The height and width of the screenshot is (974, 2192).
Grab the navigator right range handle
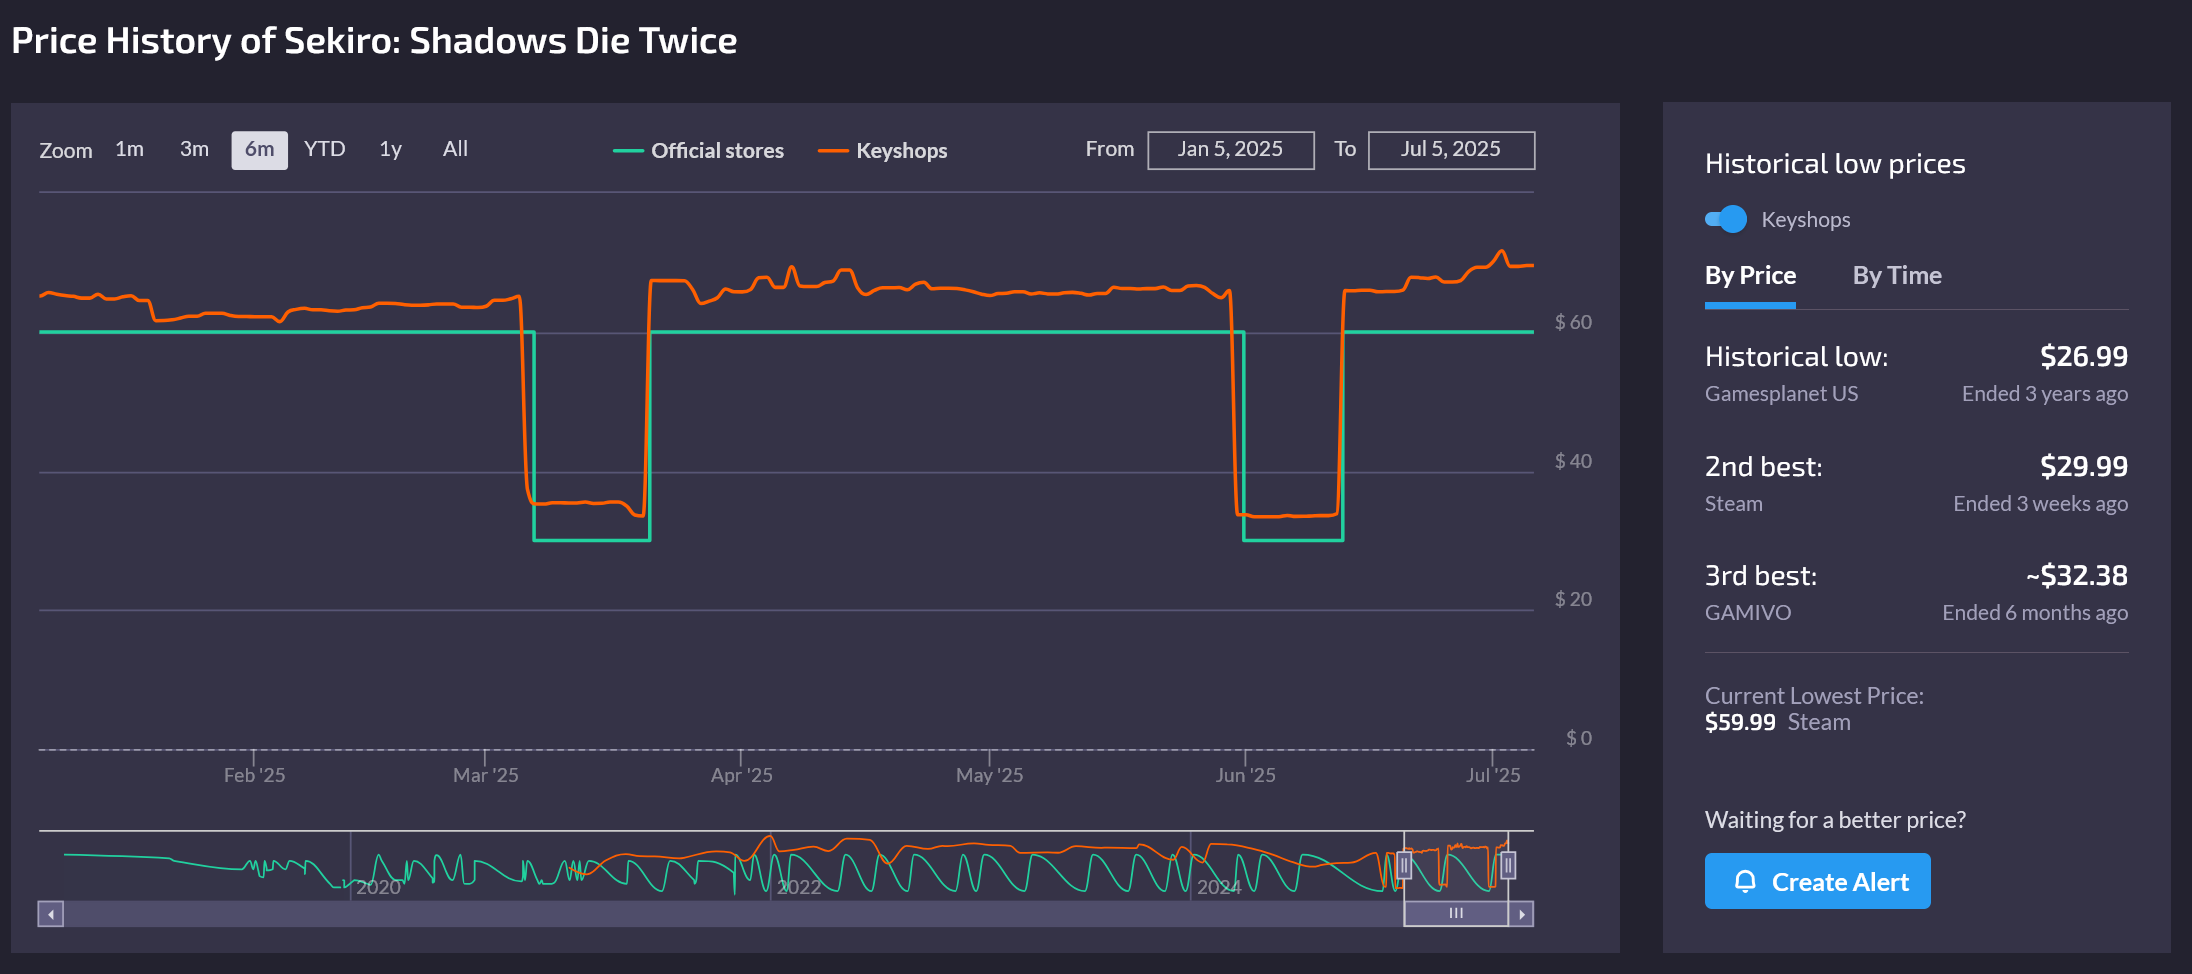click(x=1508, y=865)
